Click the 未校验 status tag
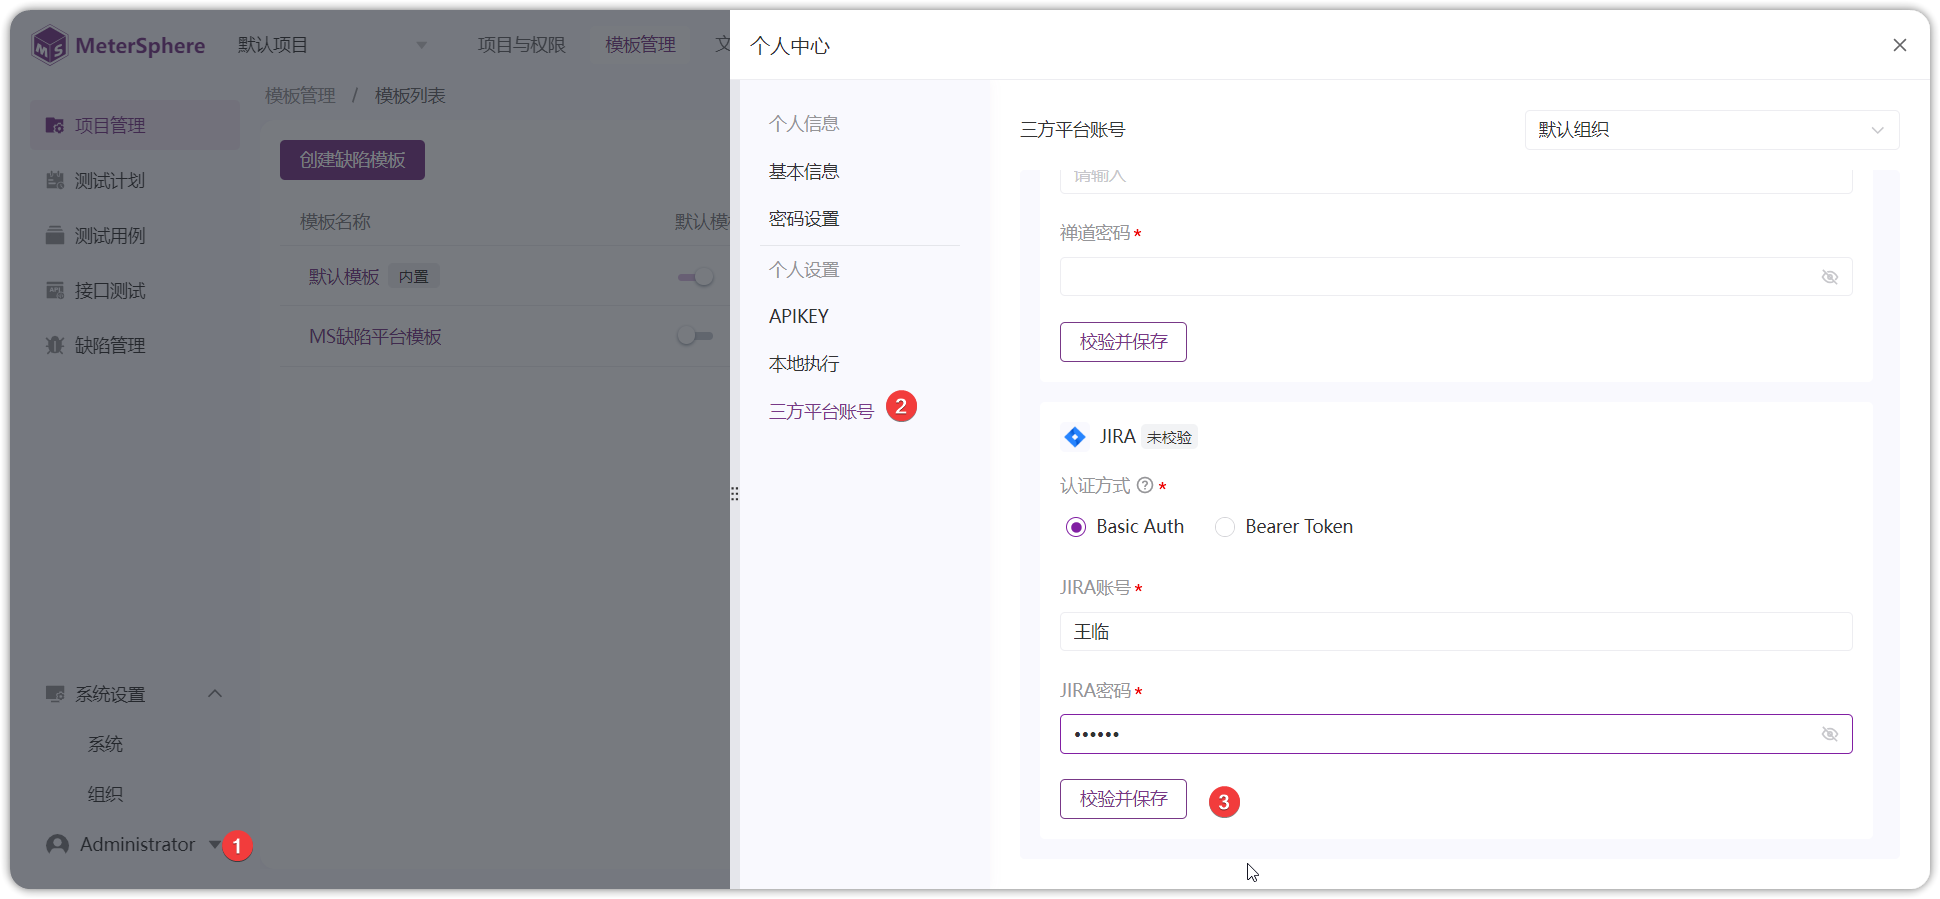This screenshot has height=899, width=1940. tap(1169, 437)
